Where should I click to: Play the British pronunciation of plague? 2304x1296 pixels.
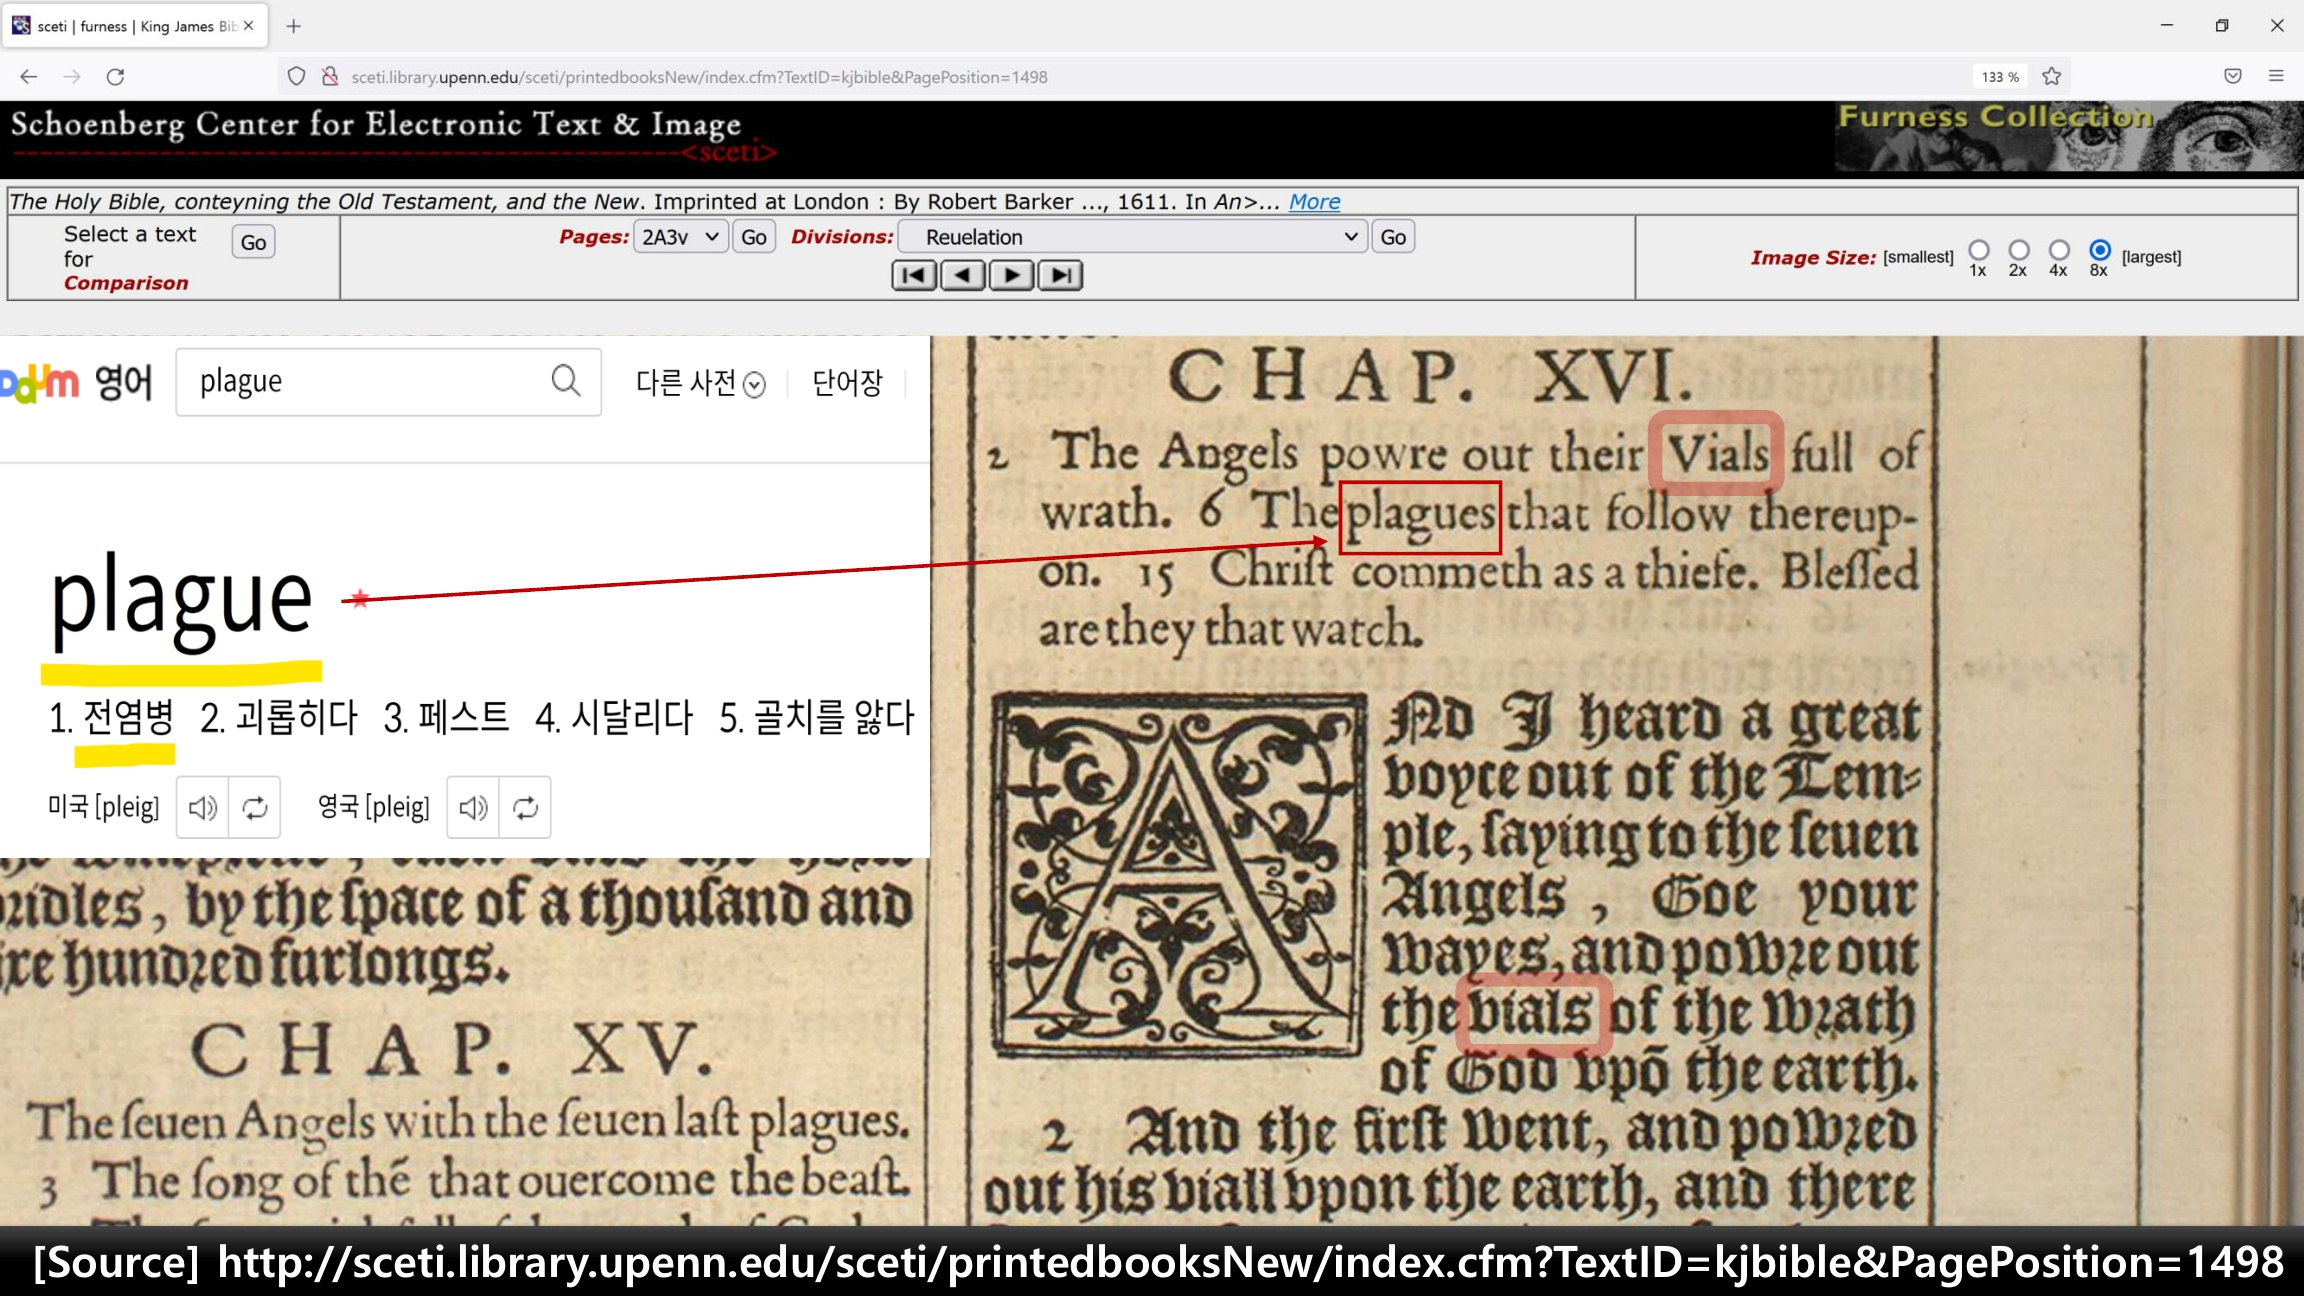(473, 807)
